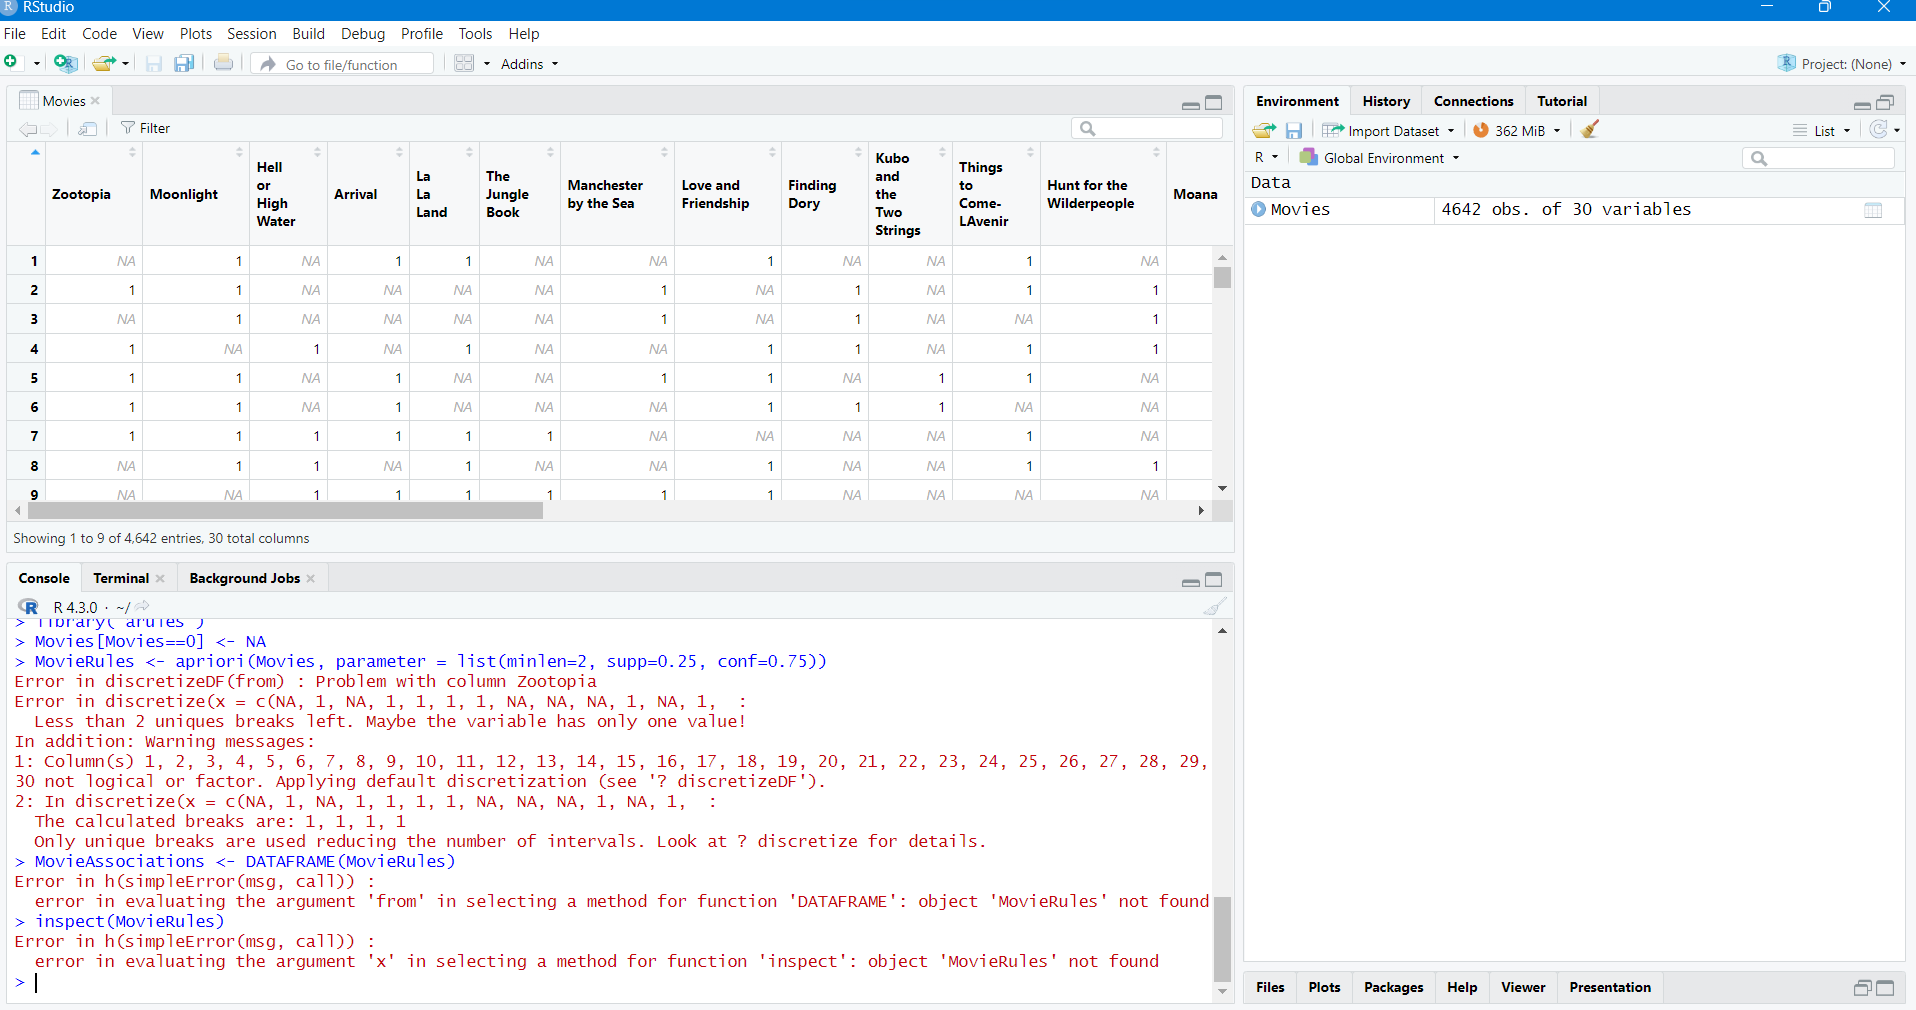
Task: Click the Print icon in main toolbar
Action: [223, 63]
